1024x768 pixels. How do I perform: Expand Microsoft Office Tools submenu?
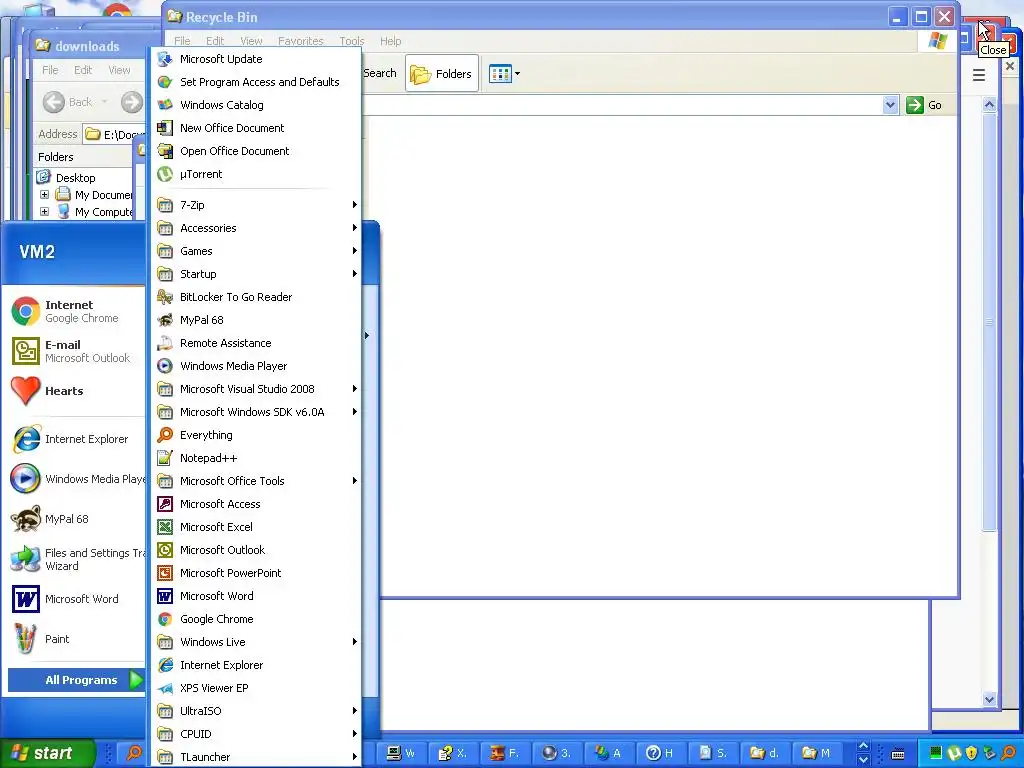click(x=256, y=481)
